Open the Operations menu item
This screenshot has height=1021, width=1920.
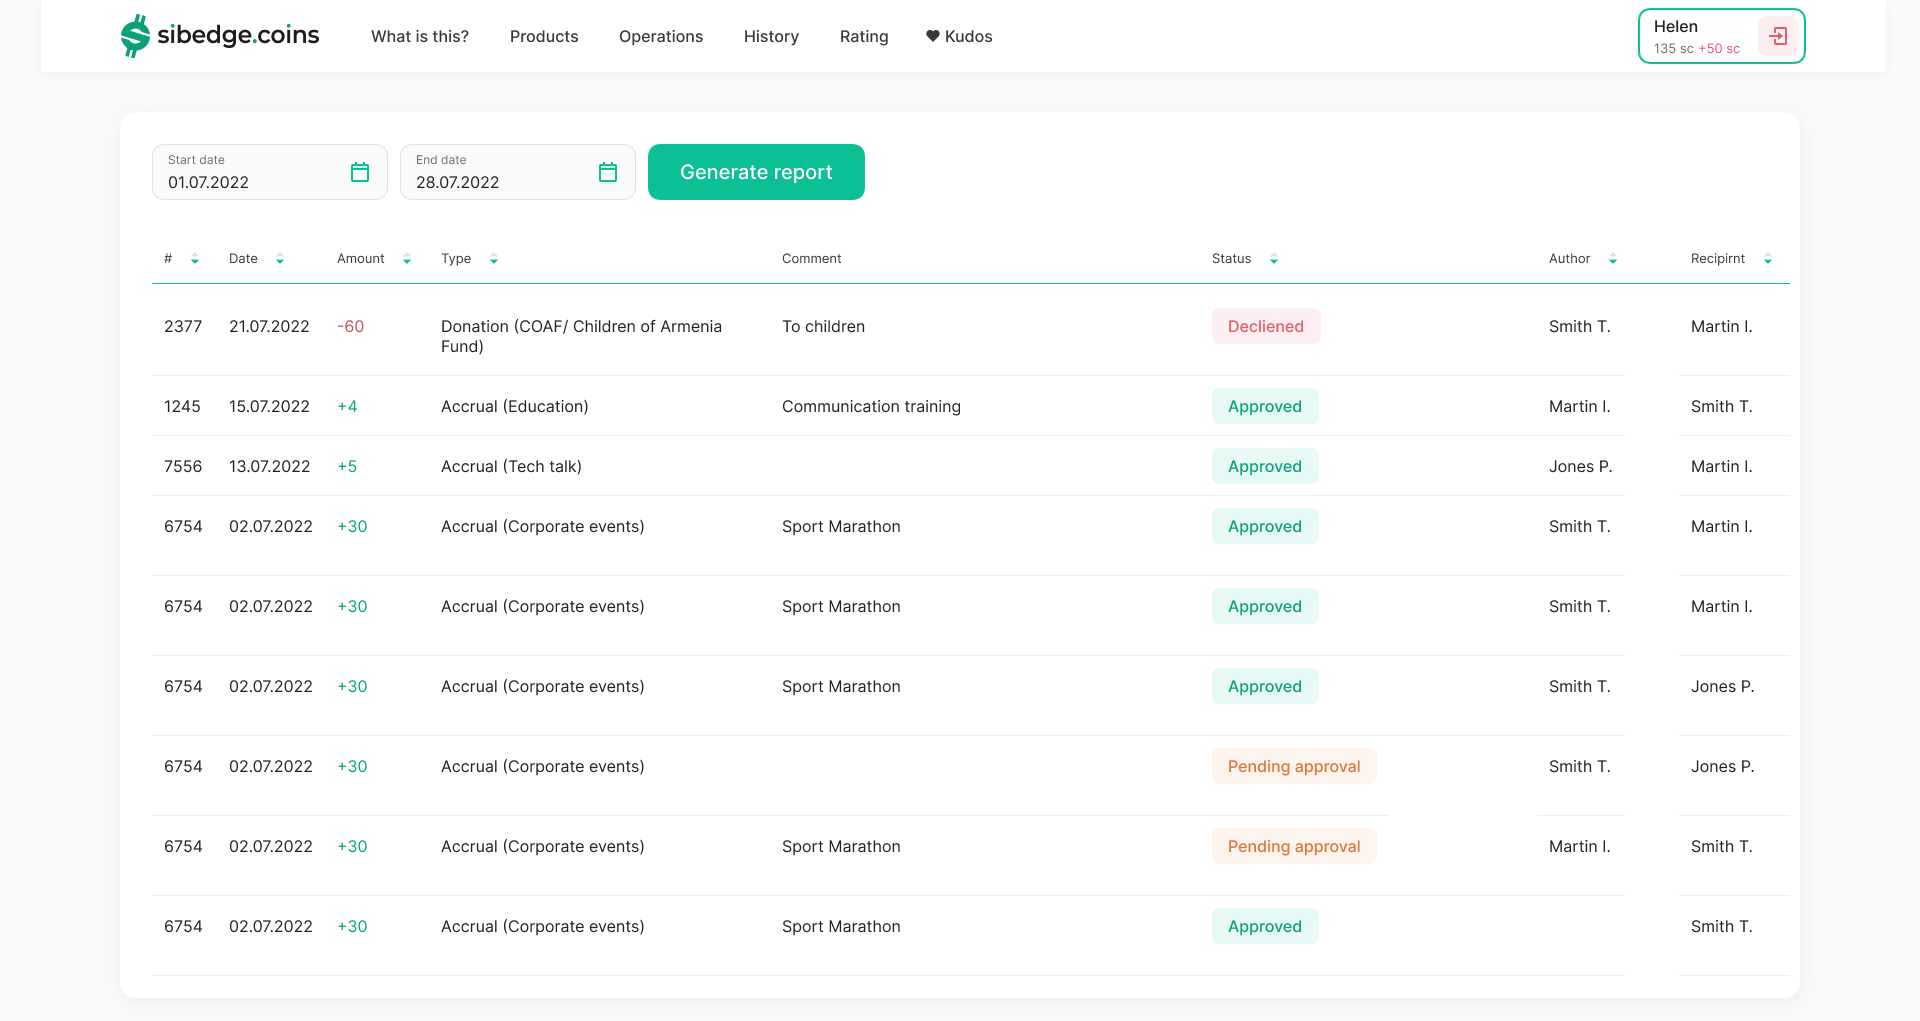point(661,36)
